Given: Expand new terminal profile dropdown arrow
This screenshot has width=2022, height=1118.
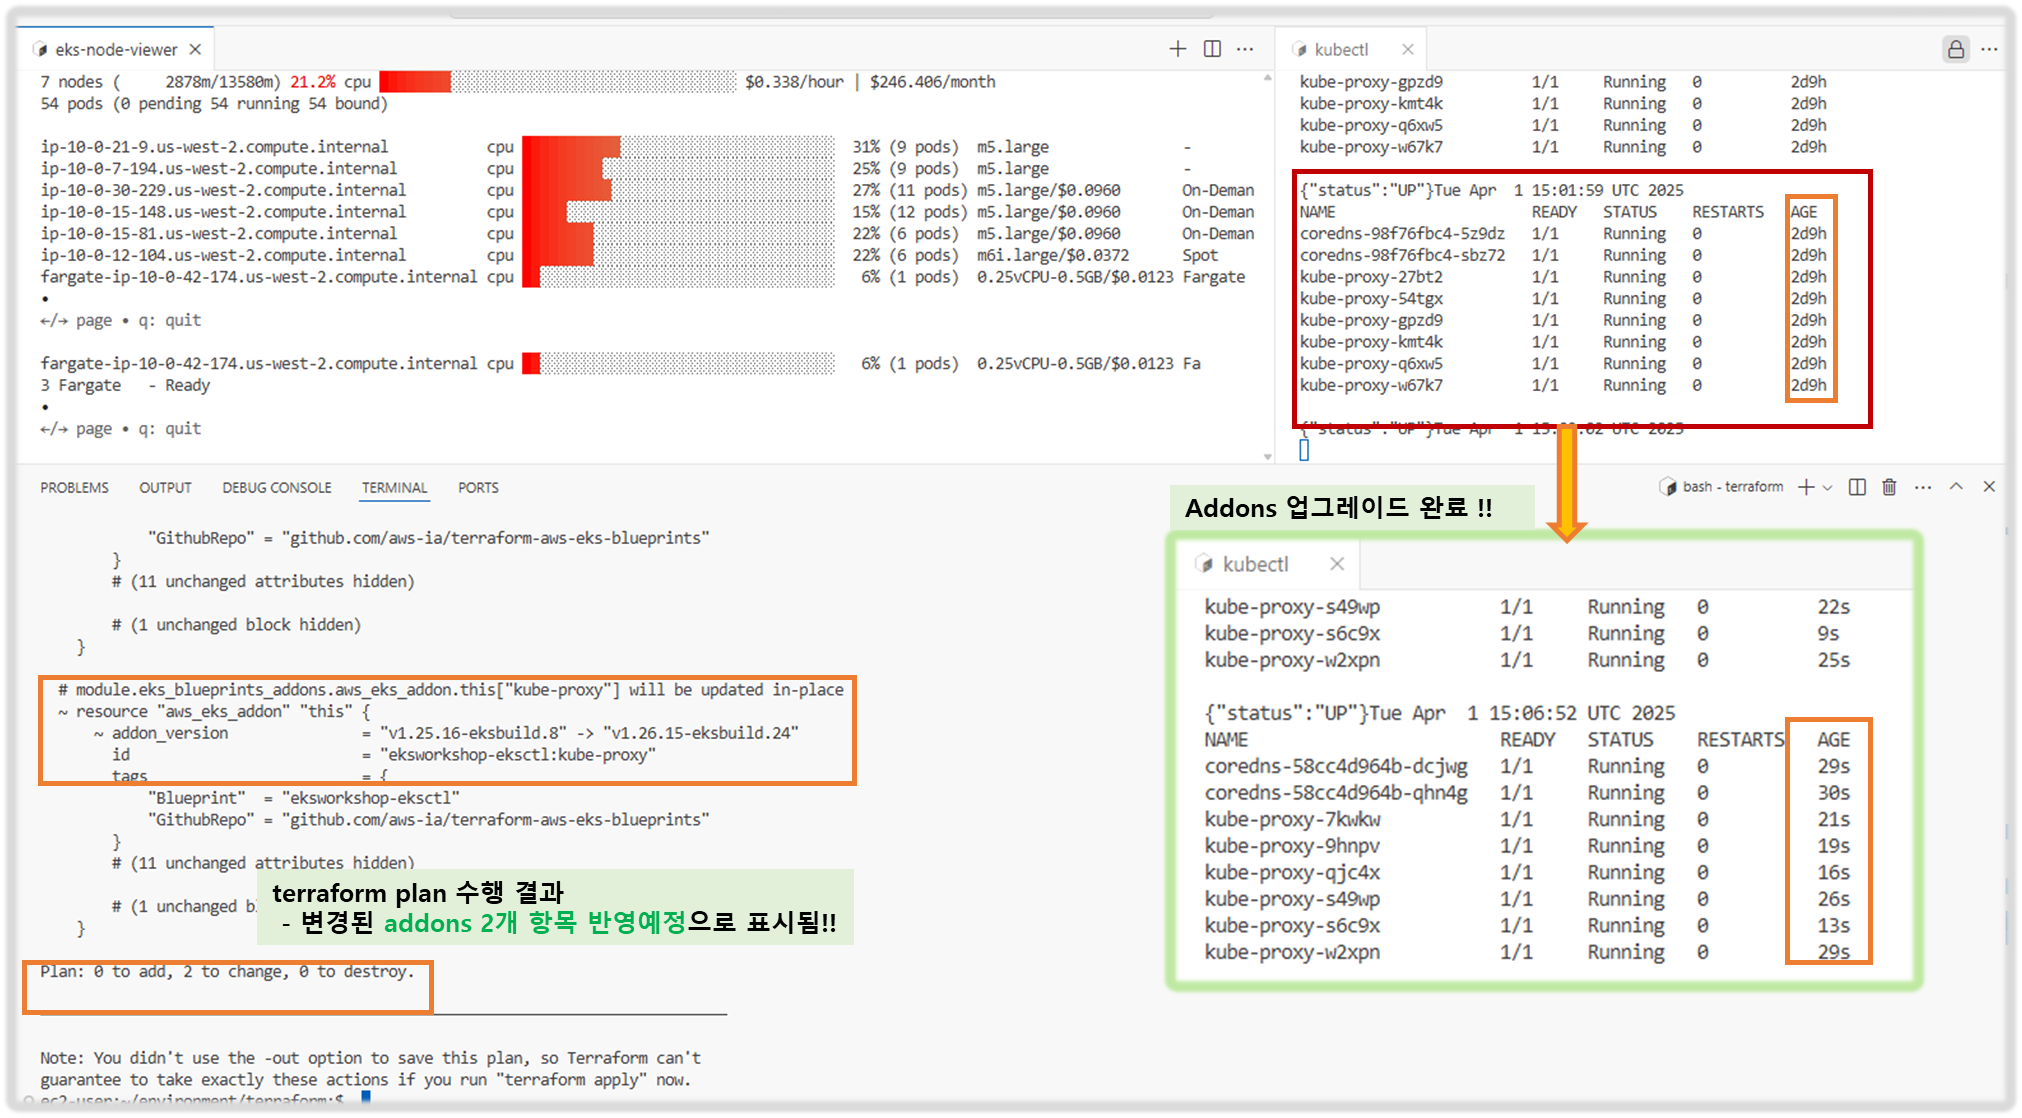Looking at the screenshot, I should point(1827,488).
